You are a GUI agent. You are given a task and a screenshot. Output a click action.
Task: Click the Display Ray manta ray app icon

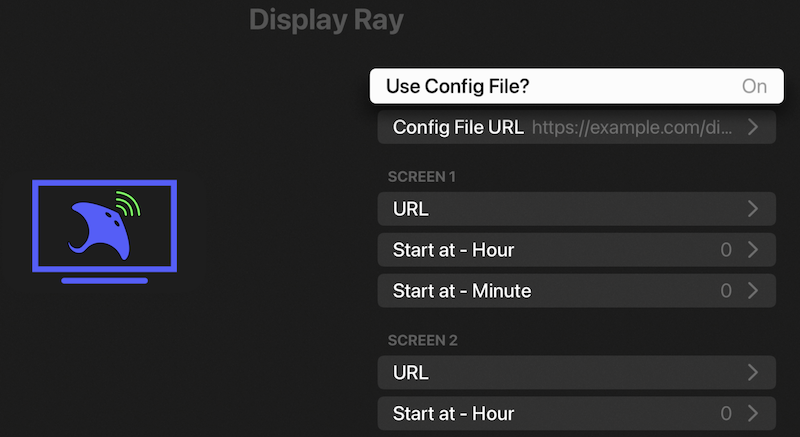pos(105,232)
